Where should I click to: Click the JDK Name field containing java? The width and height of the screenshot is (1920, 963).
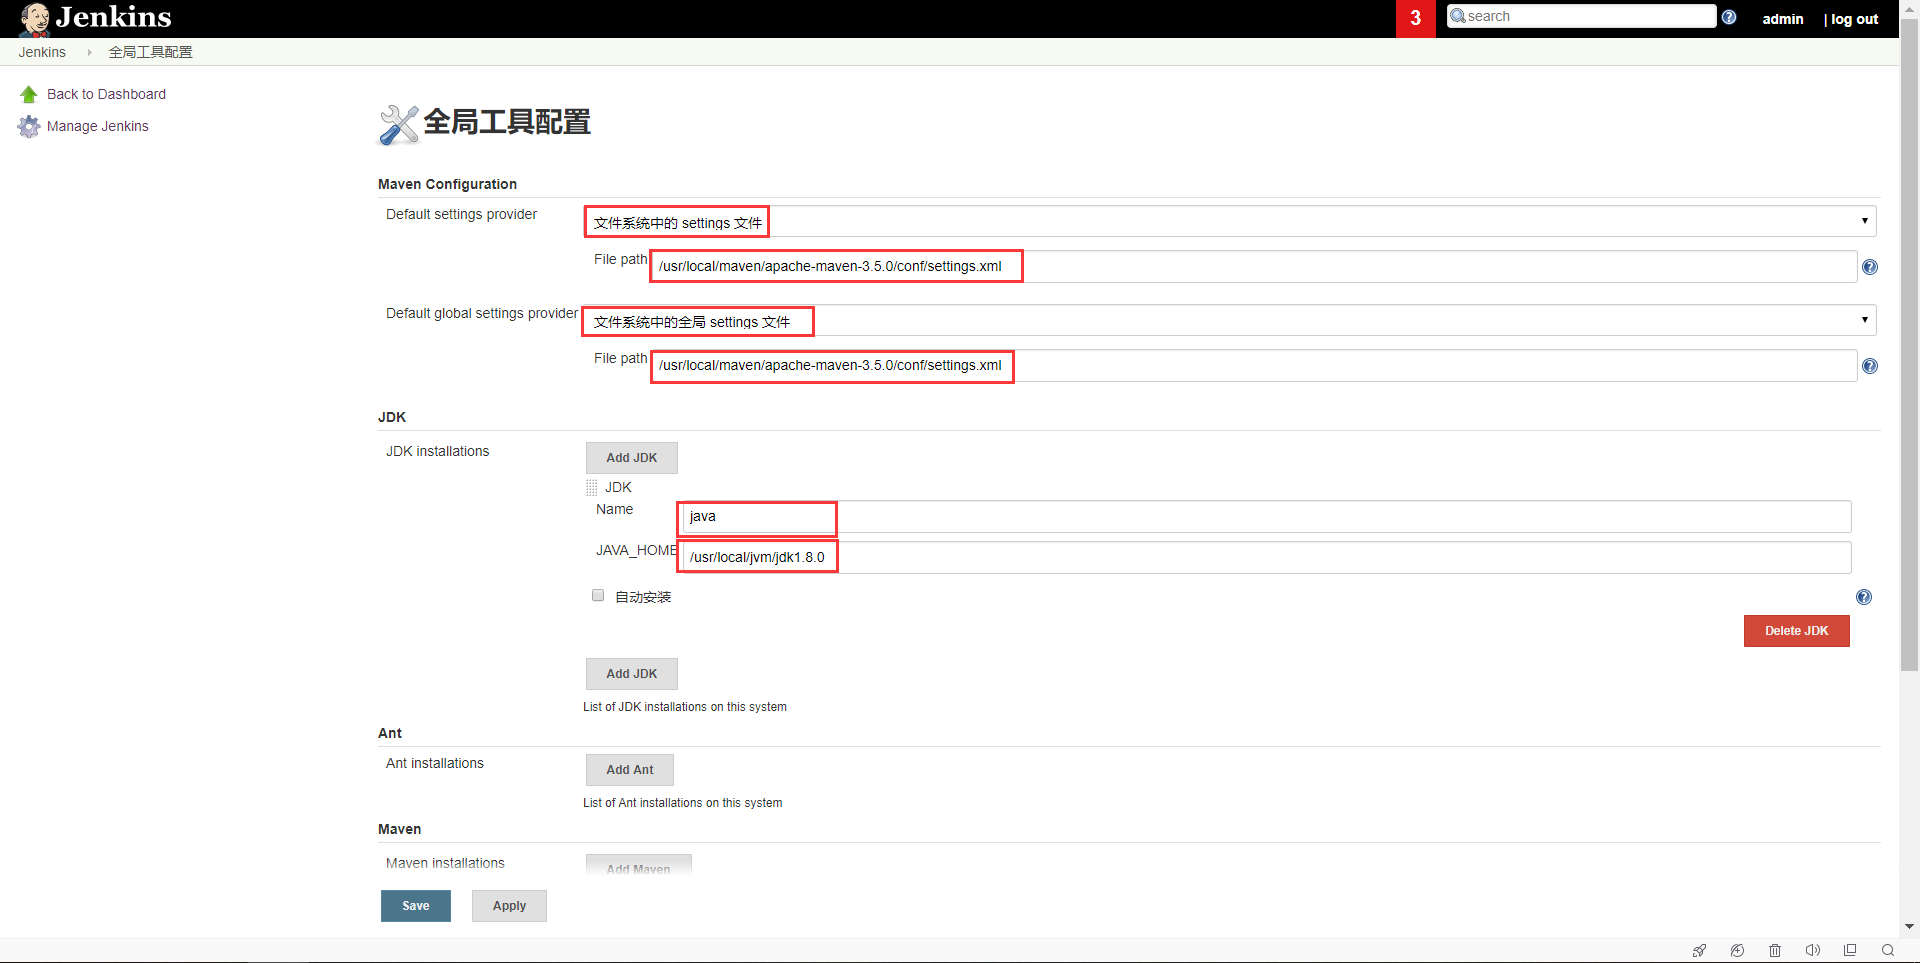[x=1265, y=517]
